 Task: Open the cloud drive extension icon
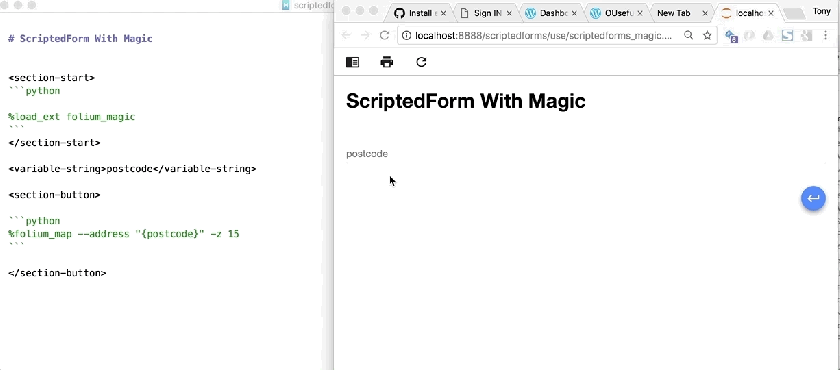coord(768,36)
